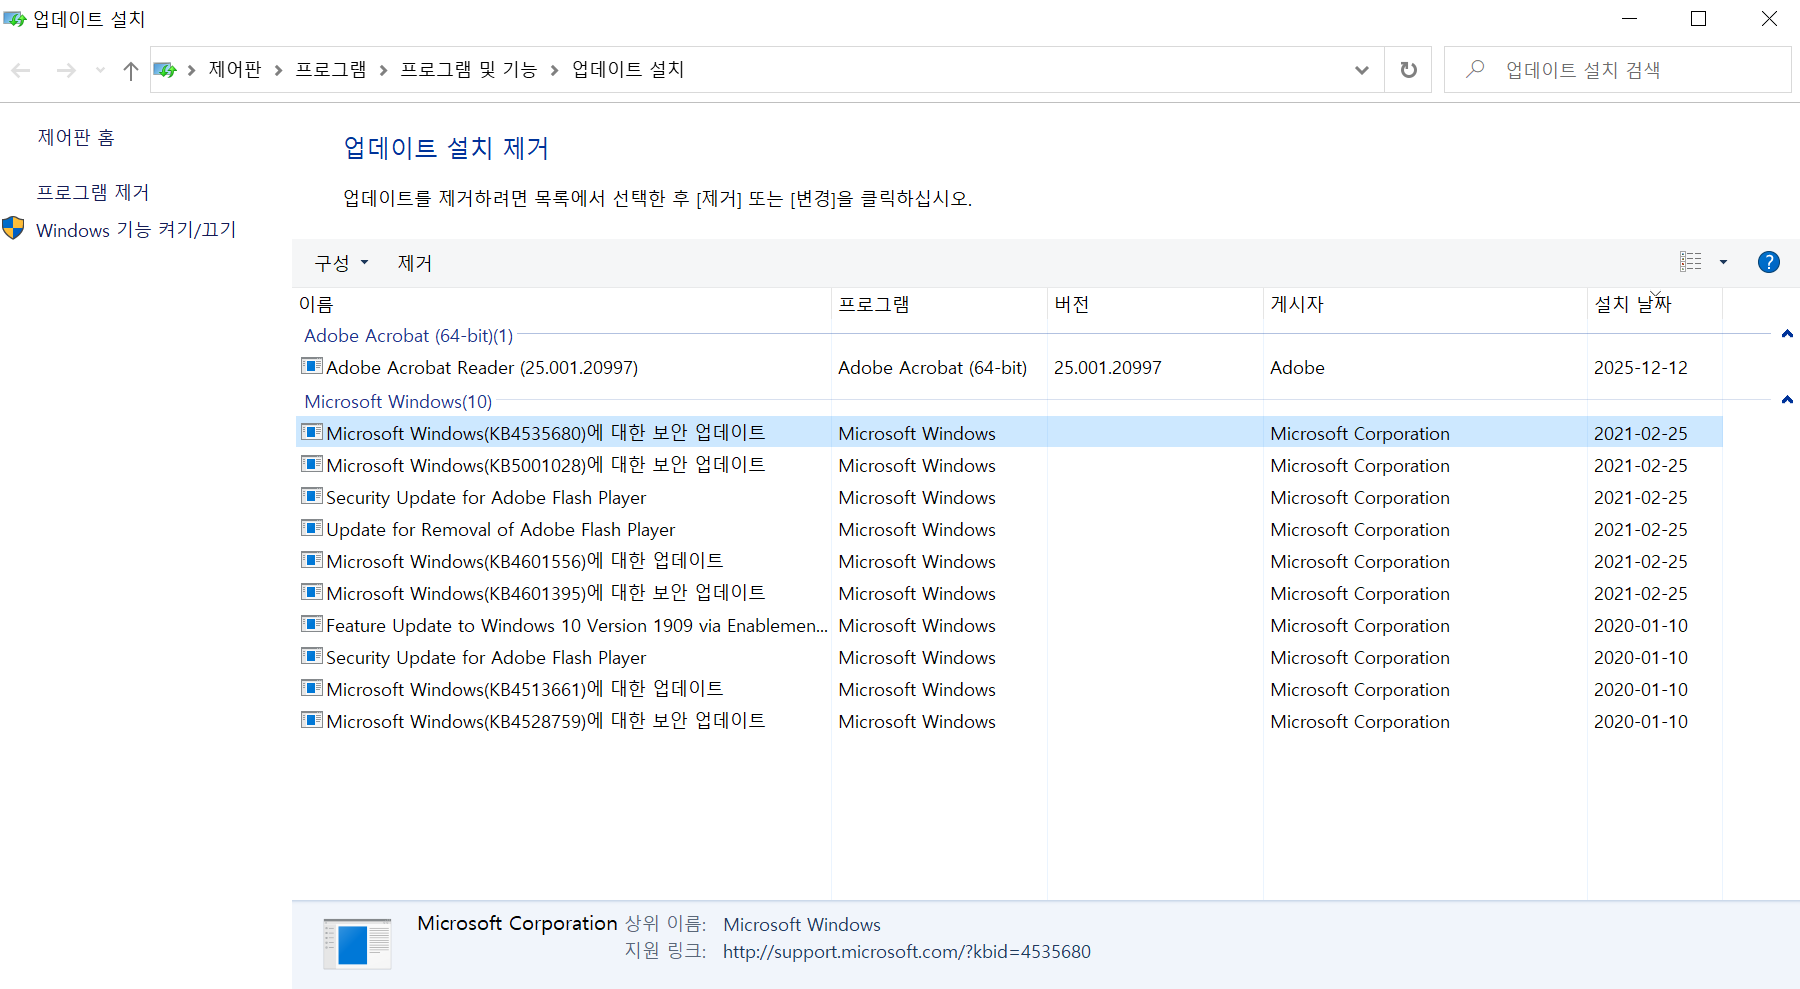Expand the chevron after 프로그램 및 기능
1800x989 pixels.
click(554, 70)
